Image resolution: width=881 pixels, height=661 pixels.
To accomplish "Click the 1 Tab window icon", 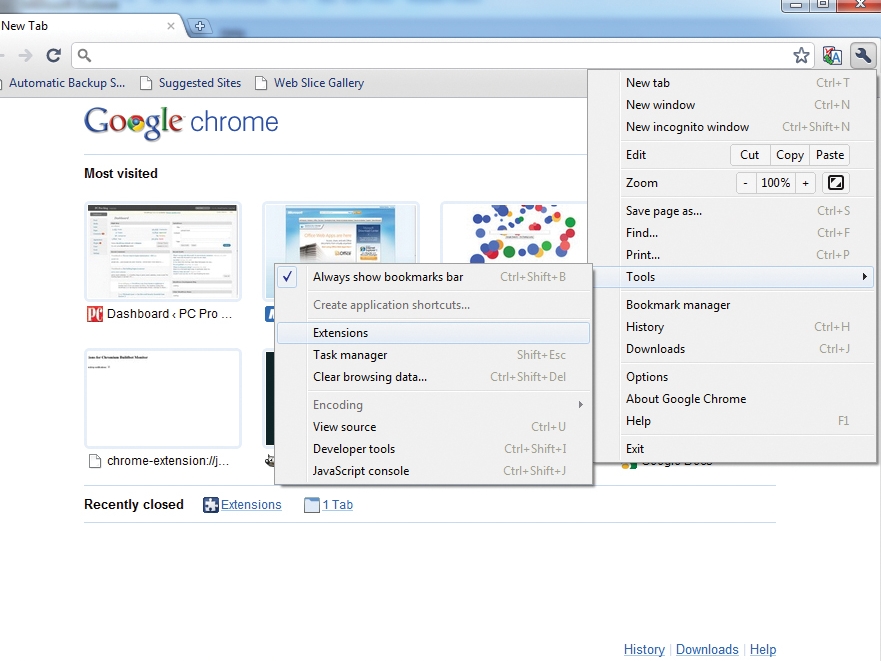I will coord(312,505).
